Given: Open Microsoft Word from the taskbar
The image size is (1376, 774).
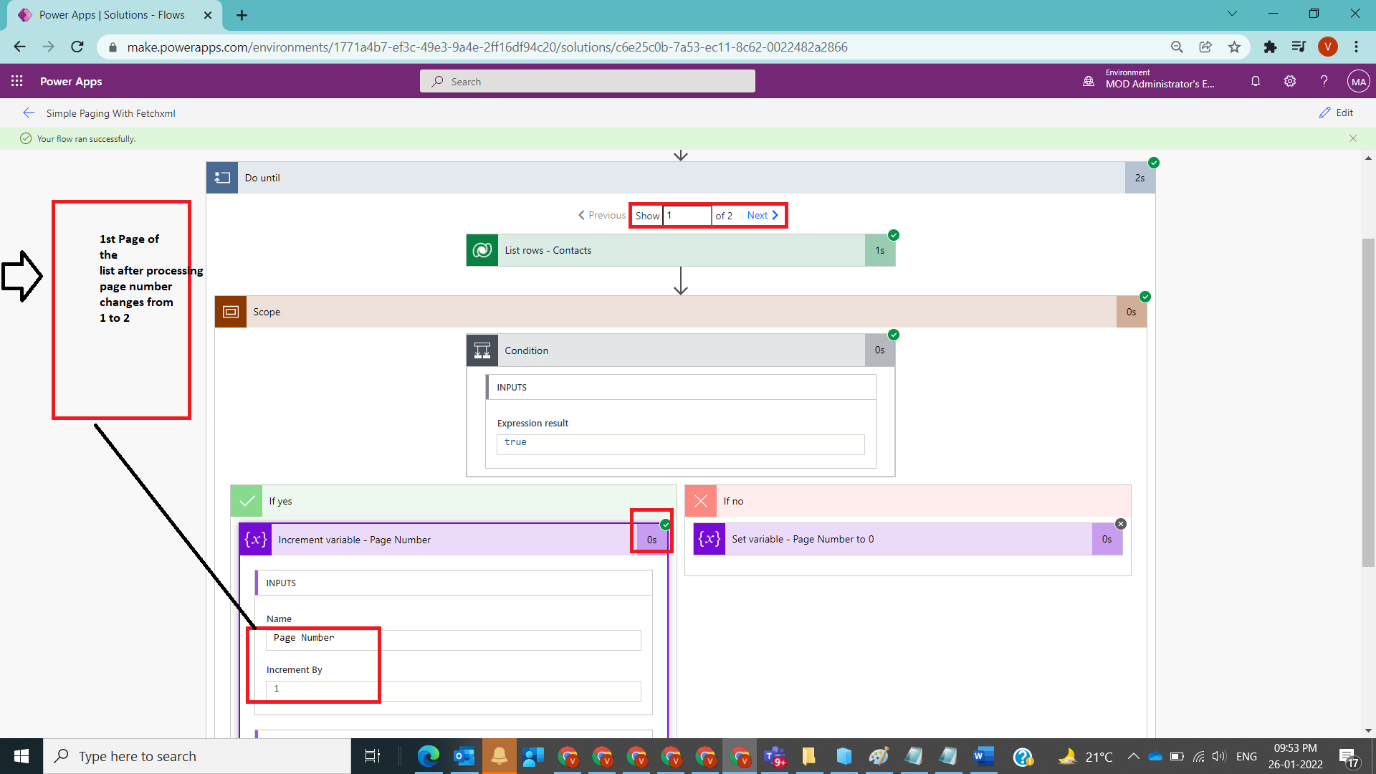Looking at the screenshot, I should pyautogui.click(x=984, y=755).
